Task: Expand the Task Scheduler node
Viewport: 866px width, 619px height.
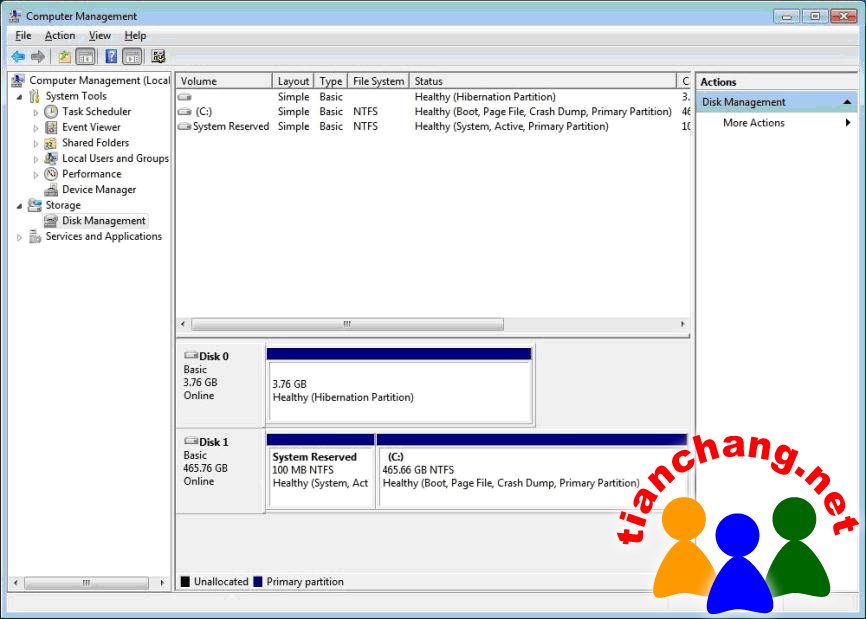Action: tap(36, 112)
